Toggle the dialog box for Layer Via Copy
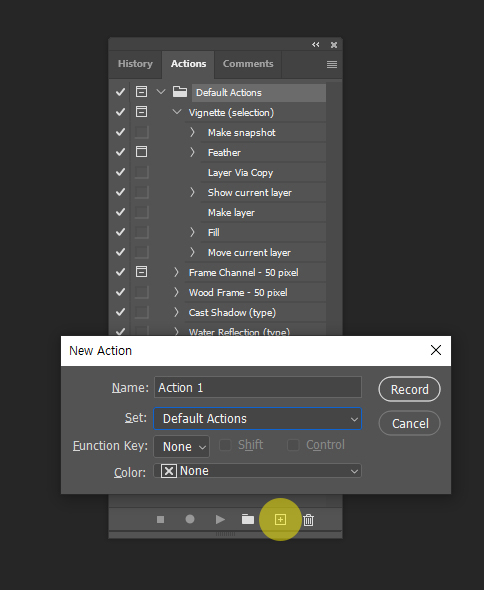This screenshot has width=484, height=590. click(142, 172)
